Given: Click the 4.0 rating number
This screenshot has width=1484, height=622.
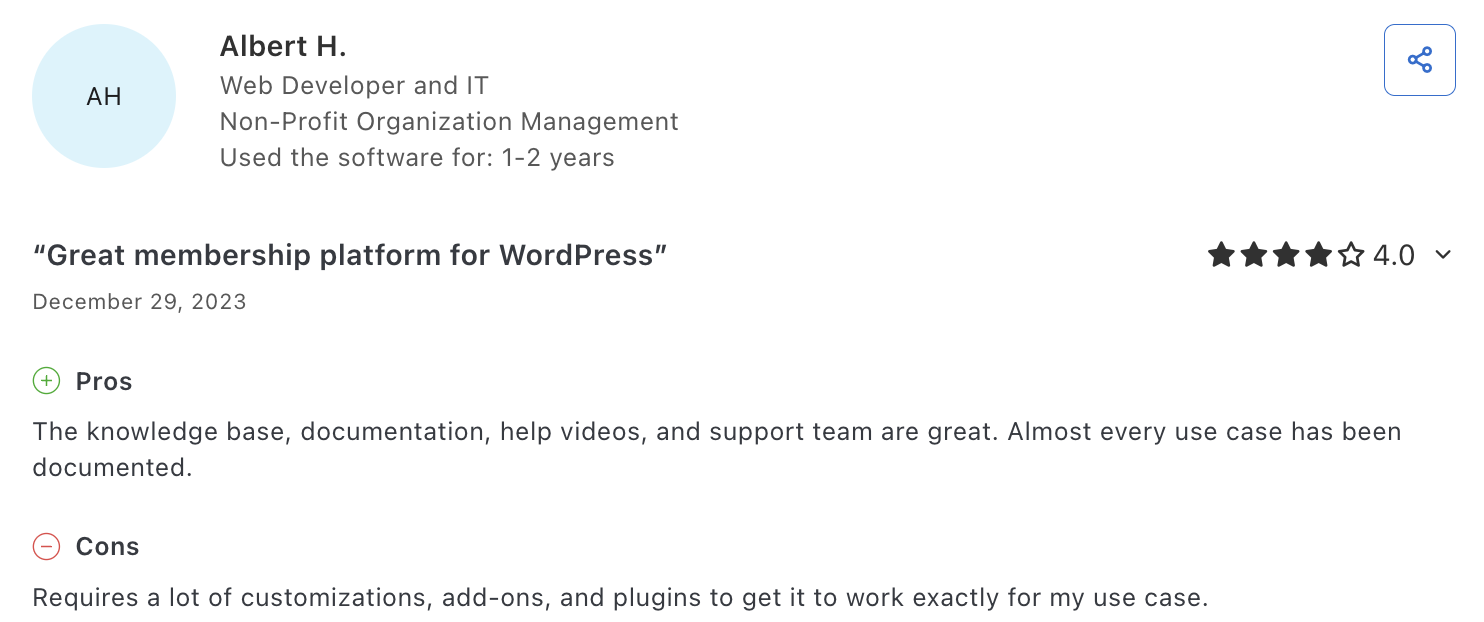Looking at the screenshot, I should 1394,256.
